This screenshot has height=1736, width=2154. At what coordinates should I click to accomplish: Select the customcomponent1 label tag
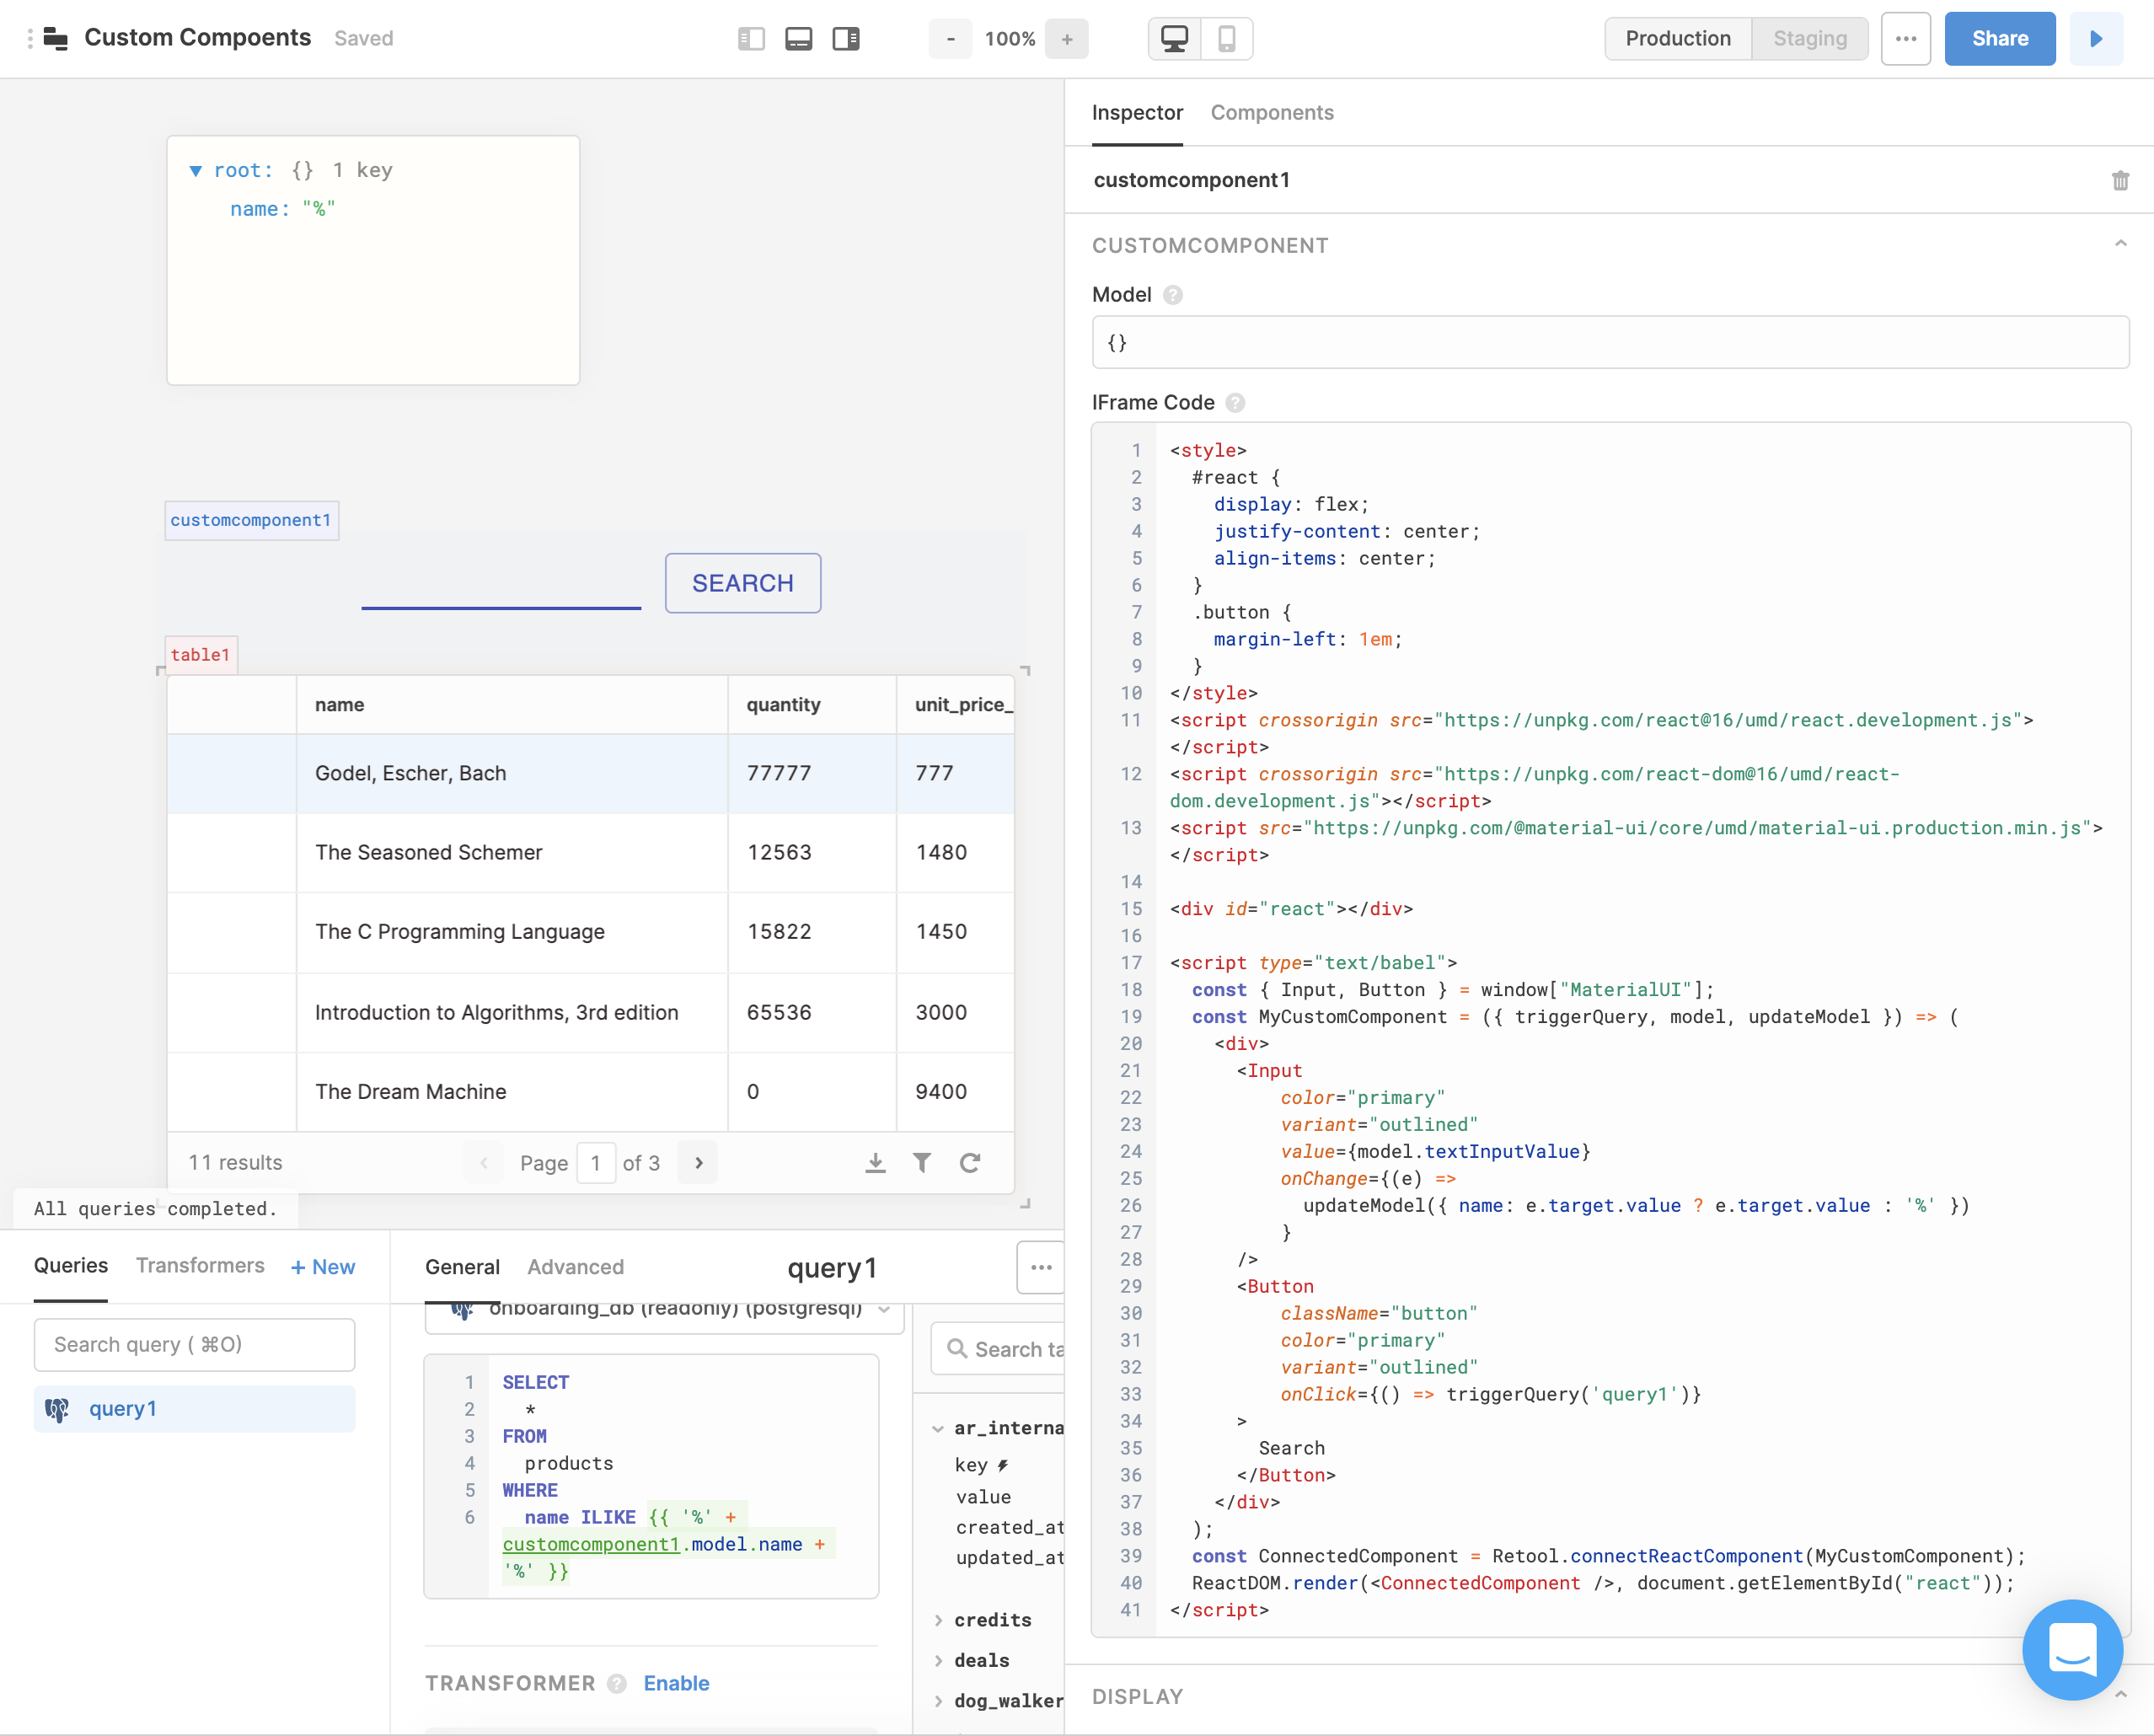(x=251, y=521)
